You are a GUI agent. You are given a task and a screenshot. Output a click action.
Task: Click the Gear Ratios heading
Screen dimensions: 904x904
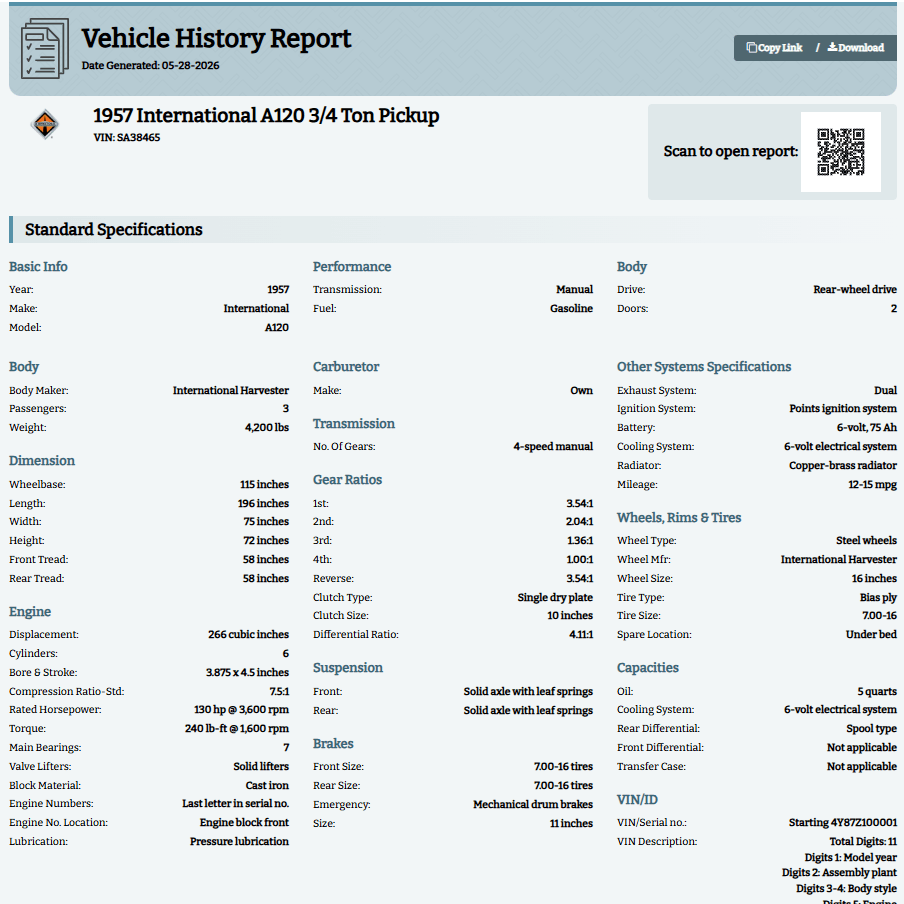[x=348, y=480]
